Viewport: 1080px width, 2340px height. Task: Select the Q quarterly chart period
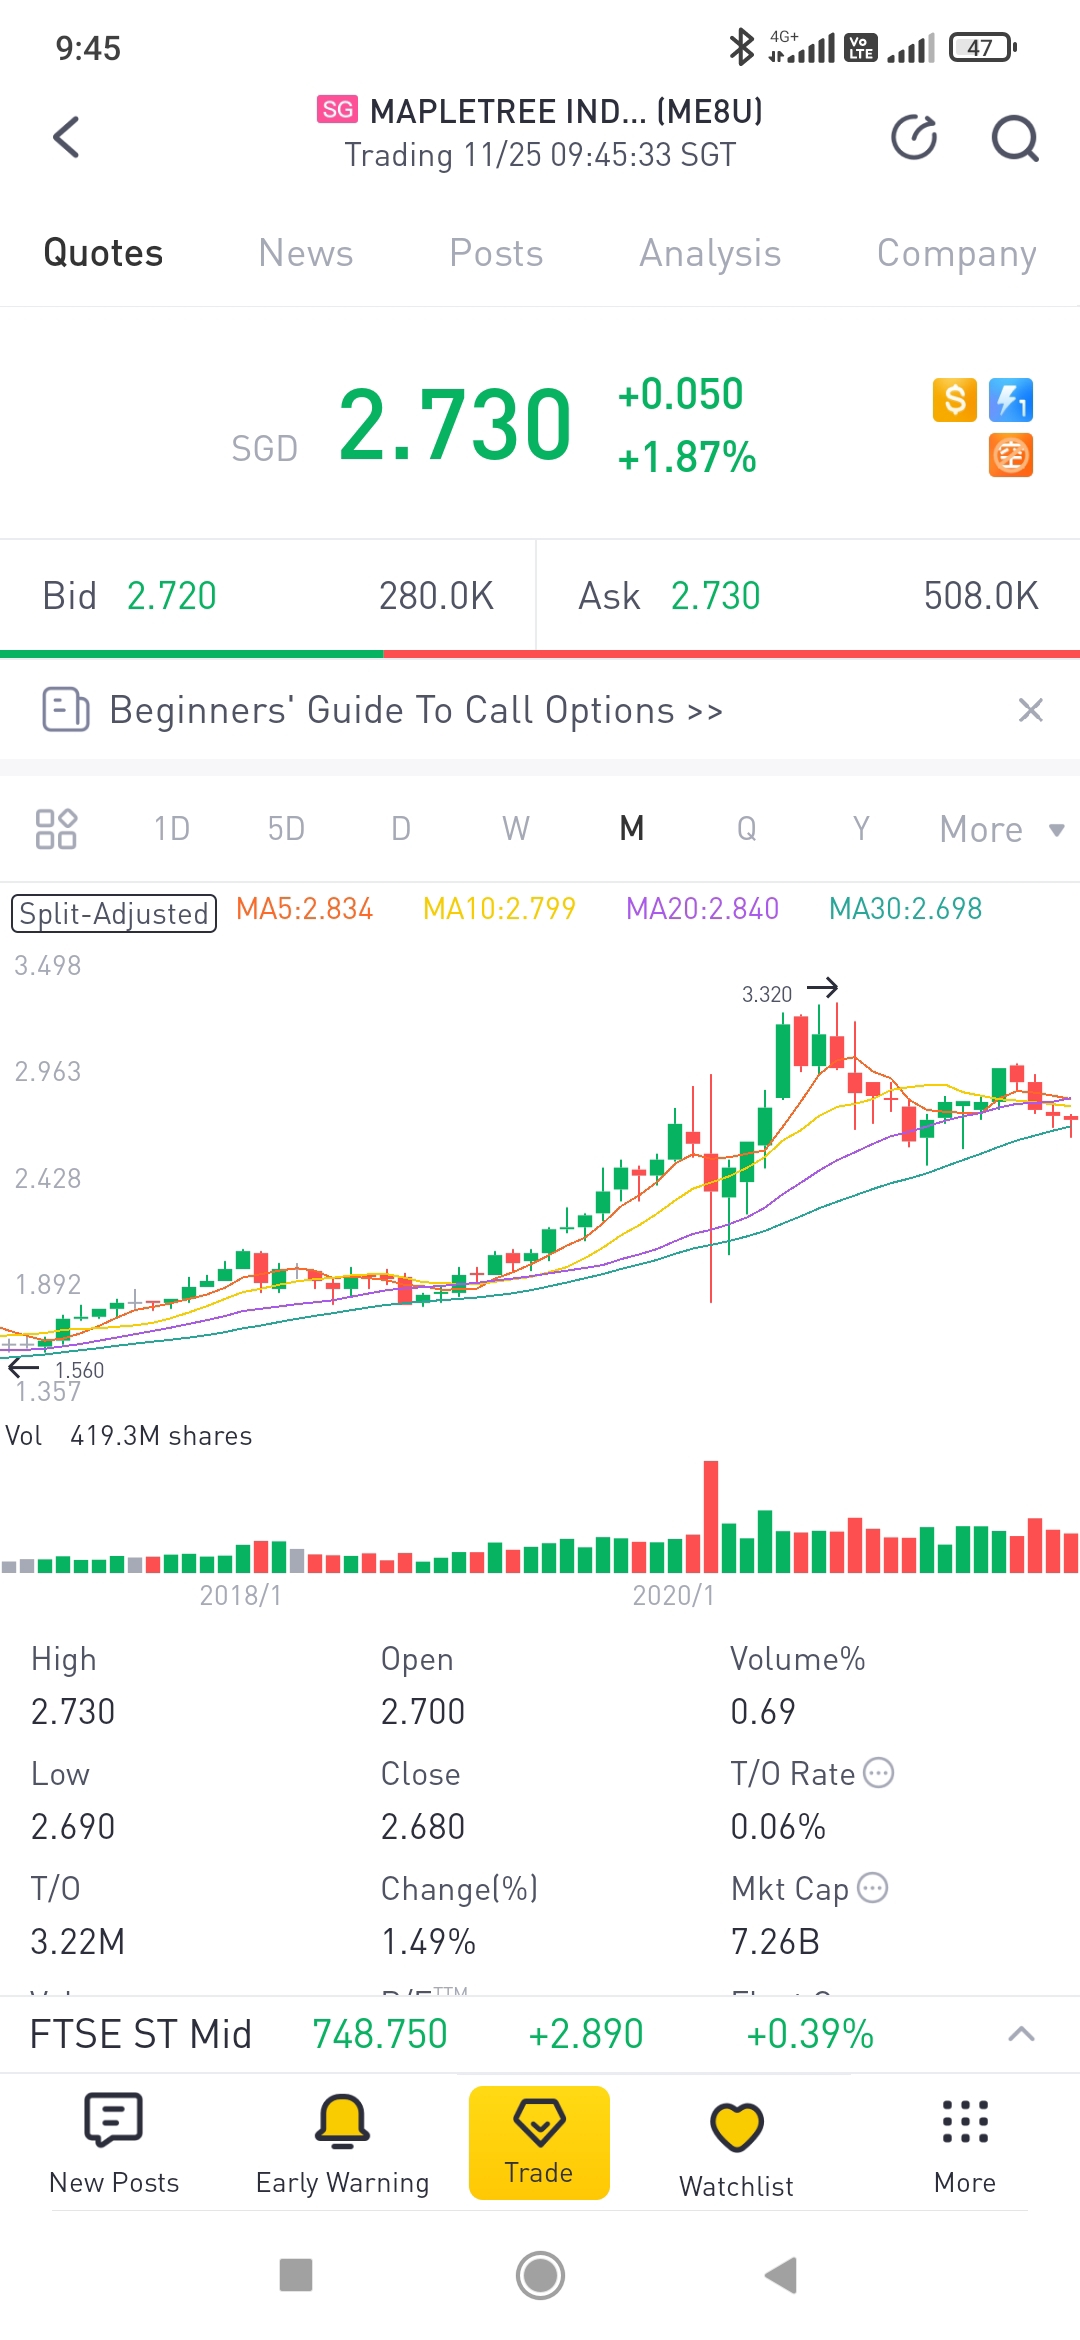pos(747,829)
